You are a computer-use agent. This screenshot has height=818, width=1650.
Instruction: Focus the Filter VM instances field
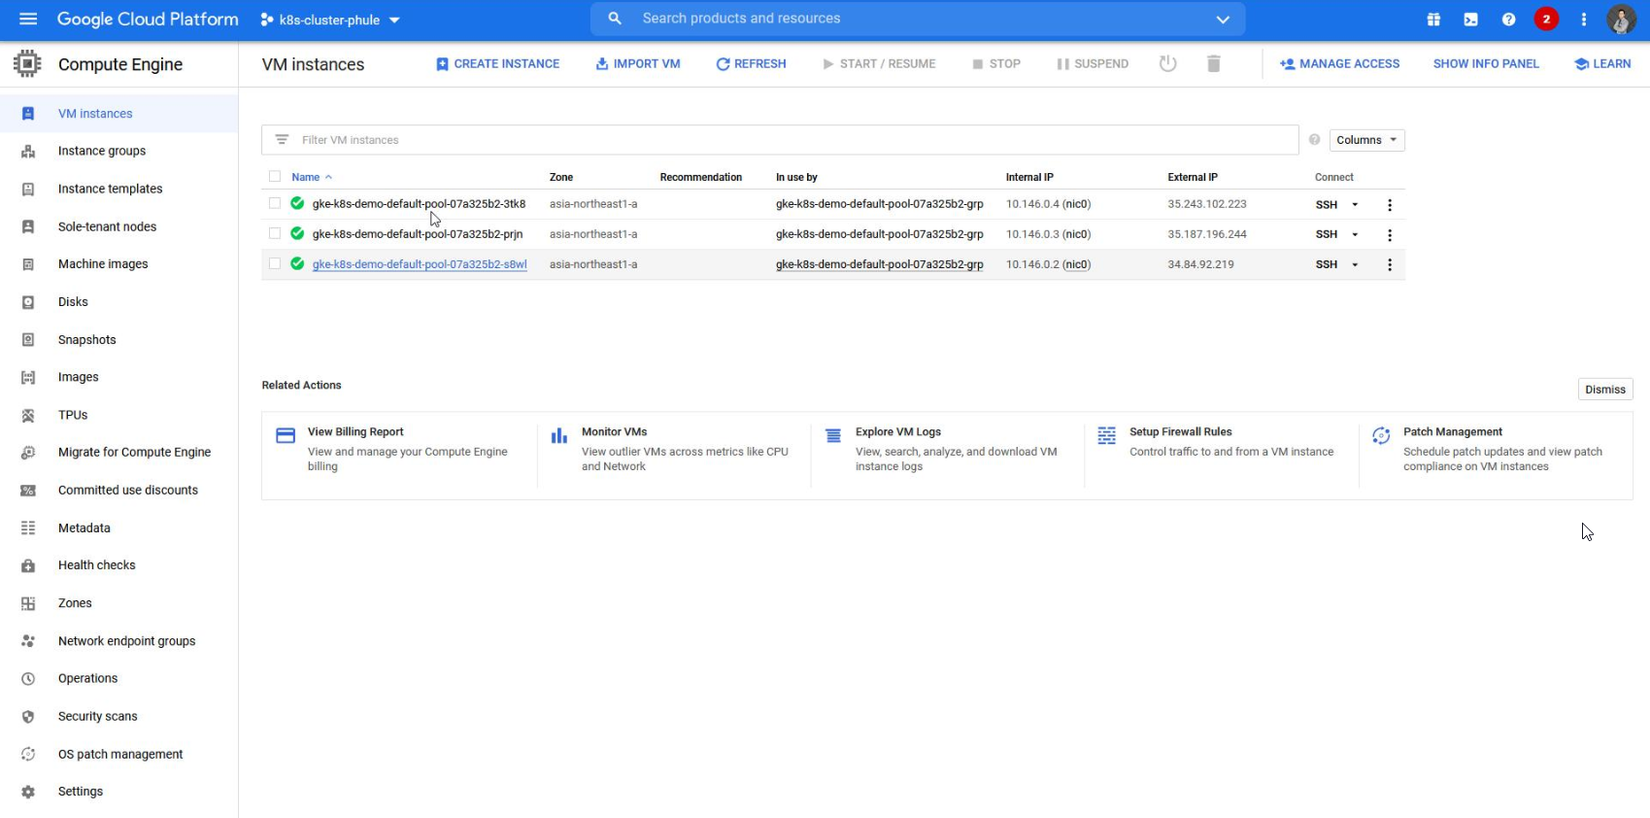click(x=780, y=140)
